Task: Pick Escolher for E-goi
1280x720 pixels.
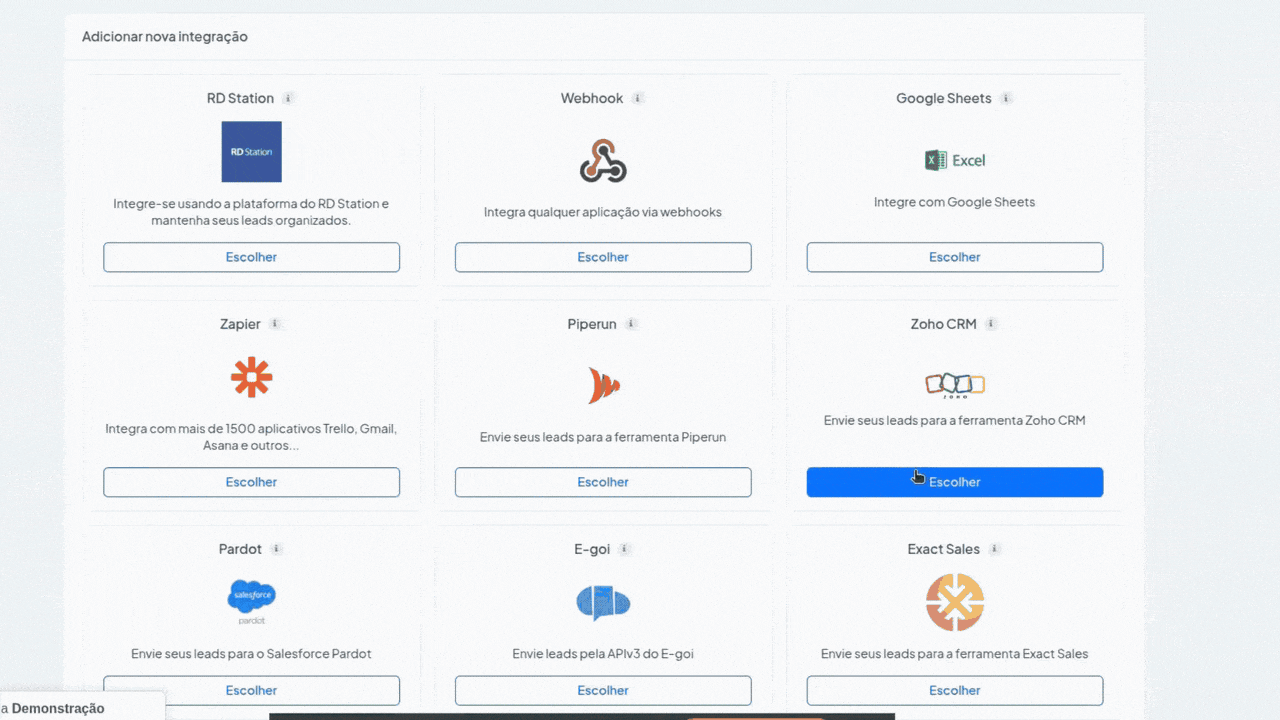Action: point(603,690)
